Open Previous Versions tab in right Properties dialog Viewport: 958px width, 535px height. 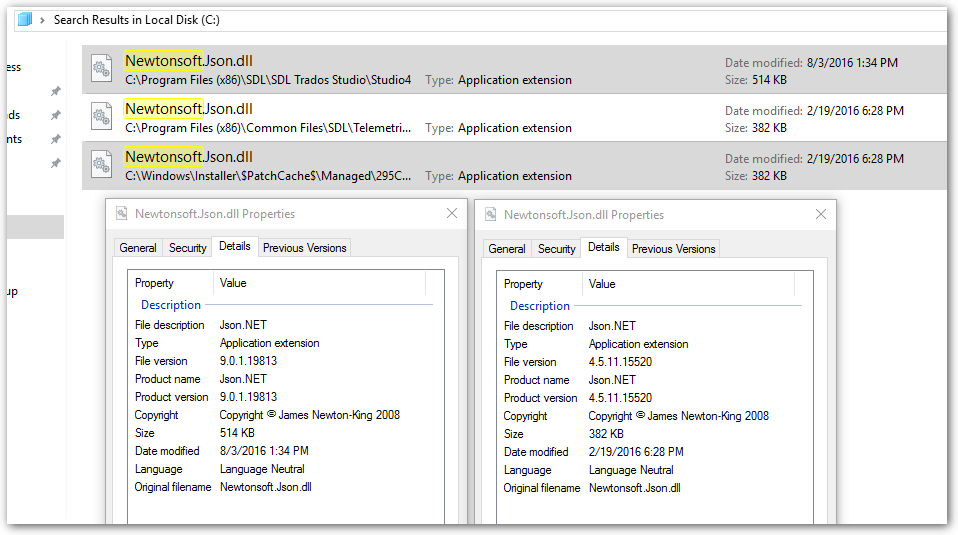[673, 249]
